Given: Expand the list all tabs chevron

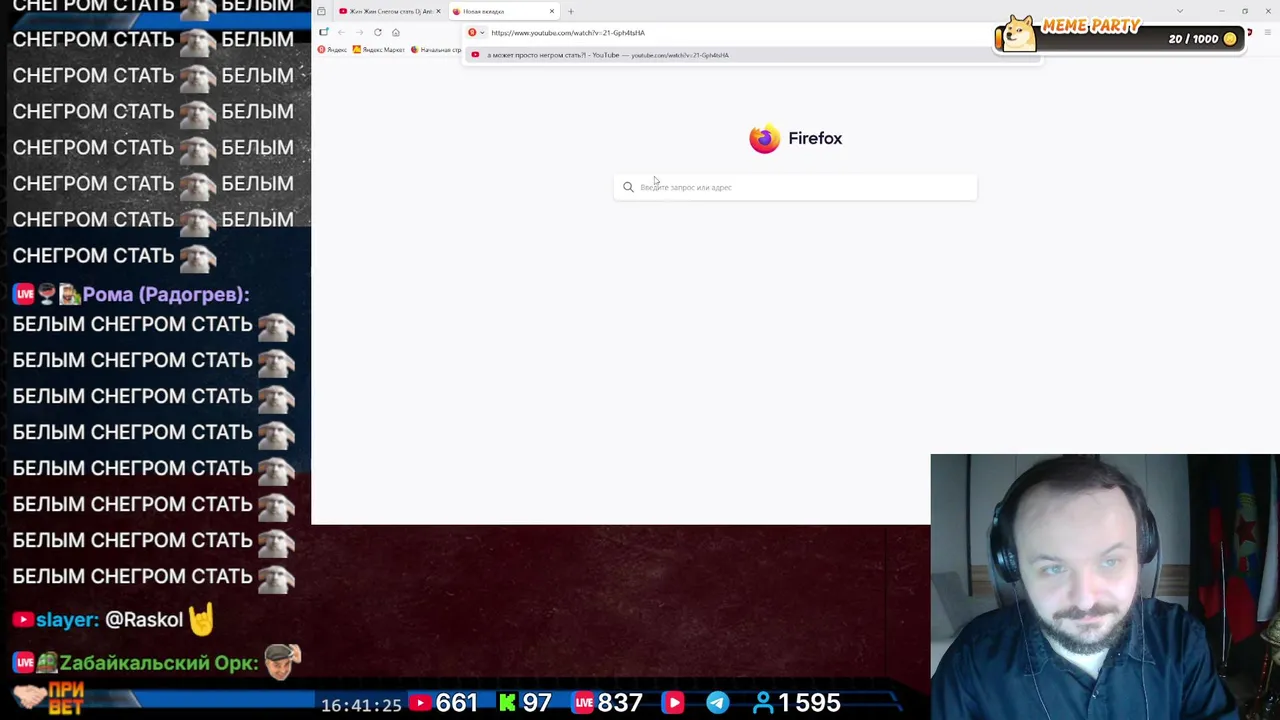Looking at the screenshot, I should point(1179,11).
